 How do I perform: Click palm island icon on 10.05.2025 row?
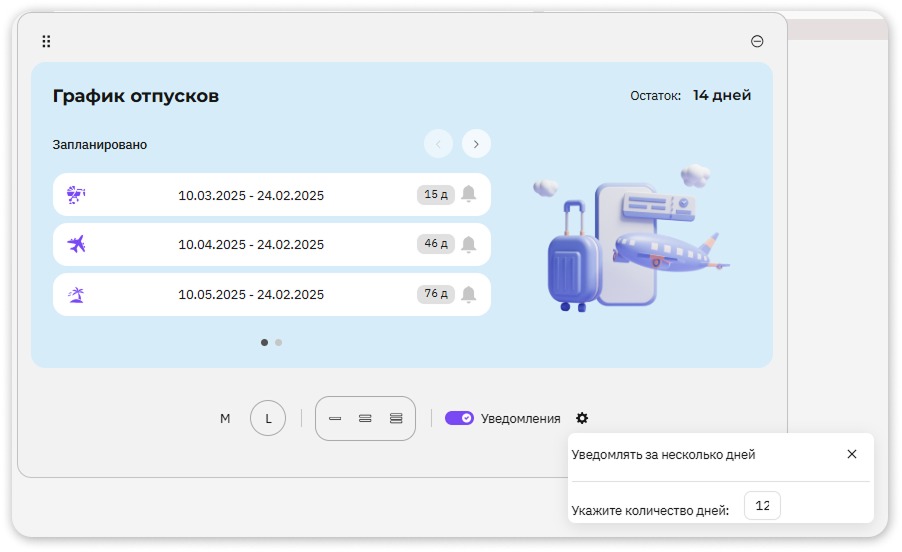point(76,294)
